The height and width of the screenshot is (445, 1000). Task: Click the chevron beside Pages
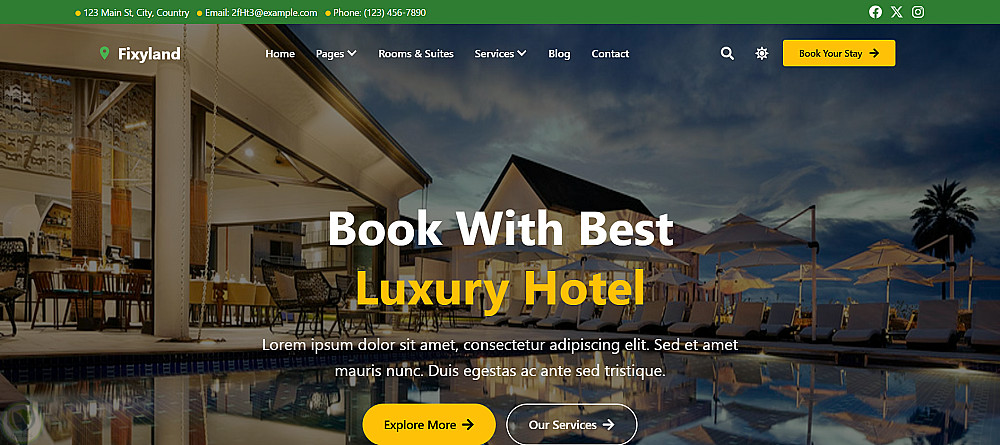(x=352, y=54)
